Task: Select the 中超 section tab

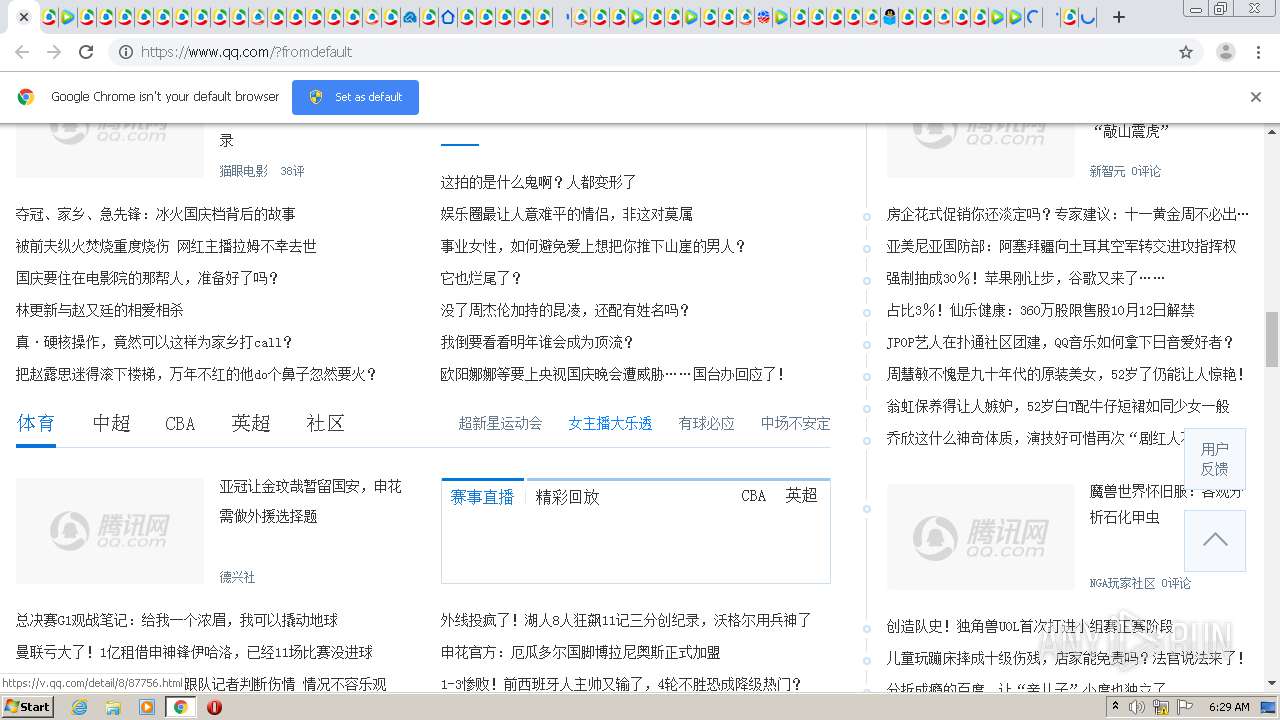Action: pos(111,423)
